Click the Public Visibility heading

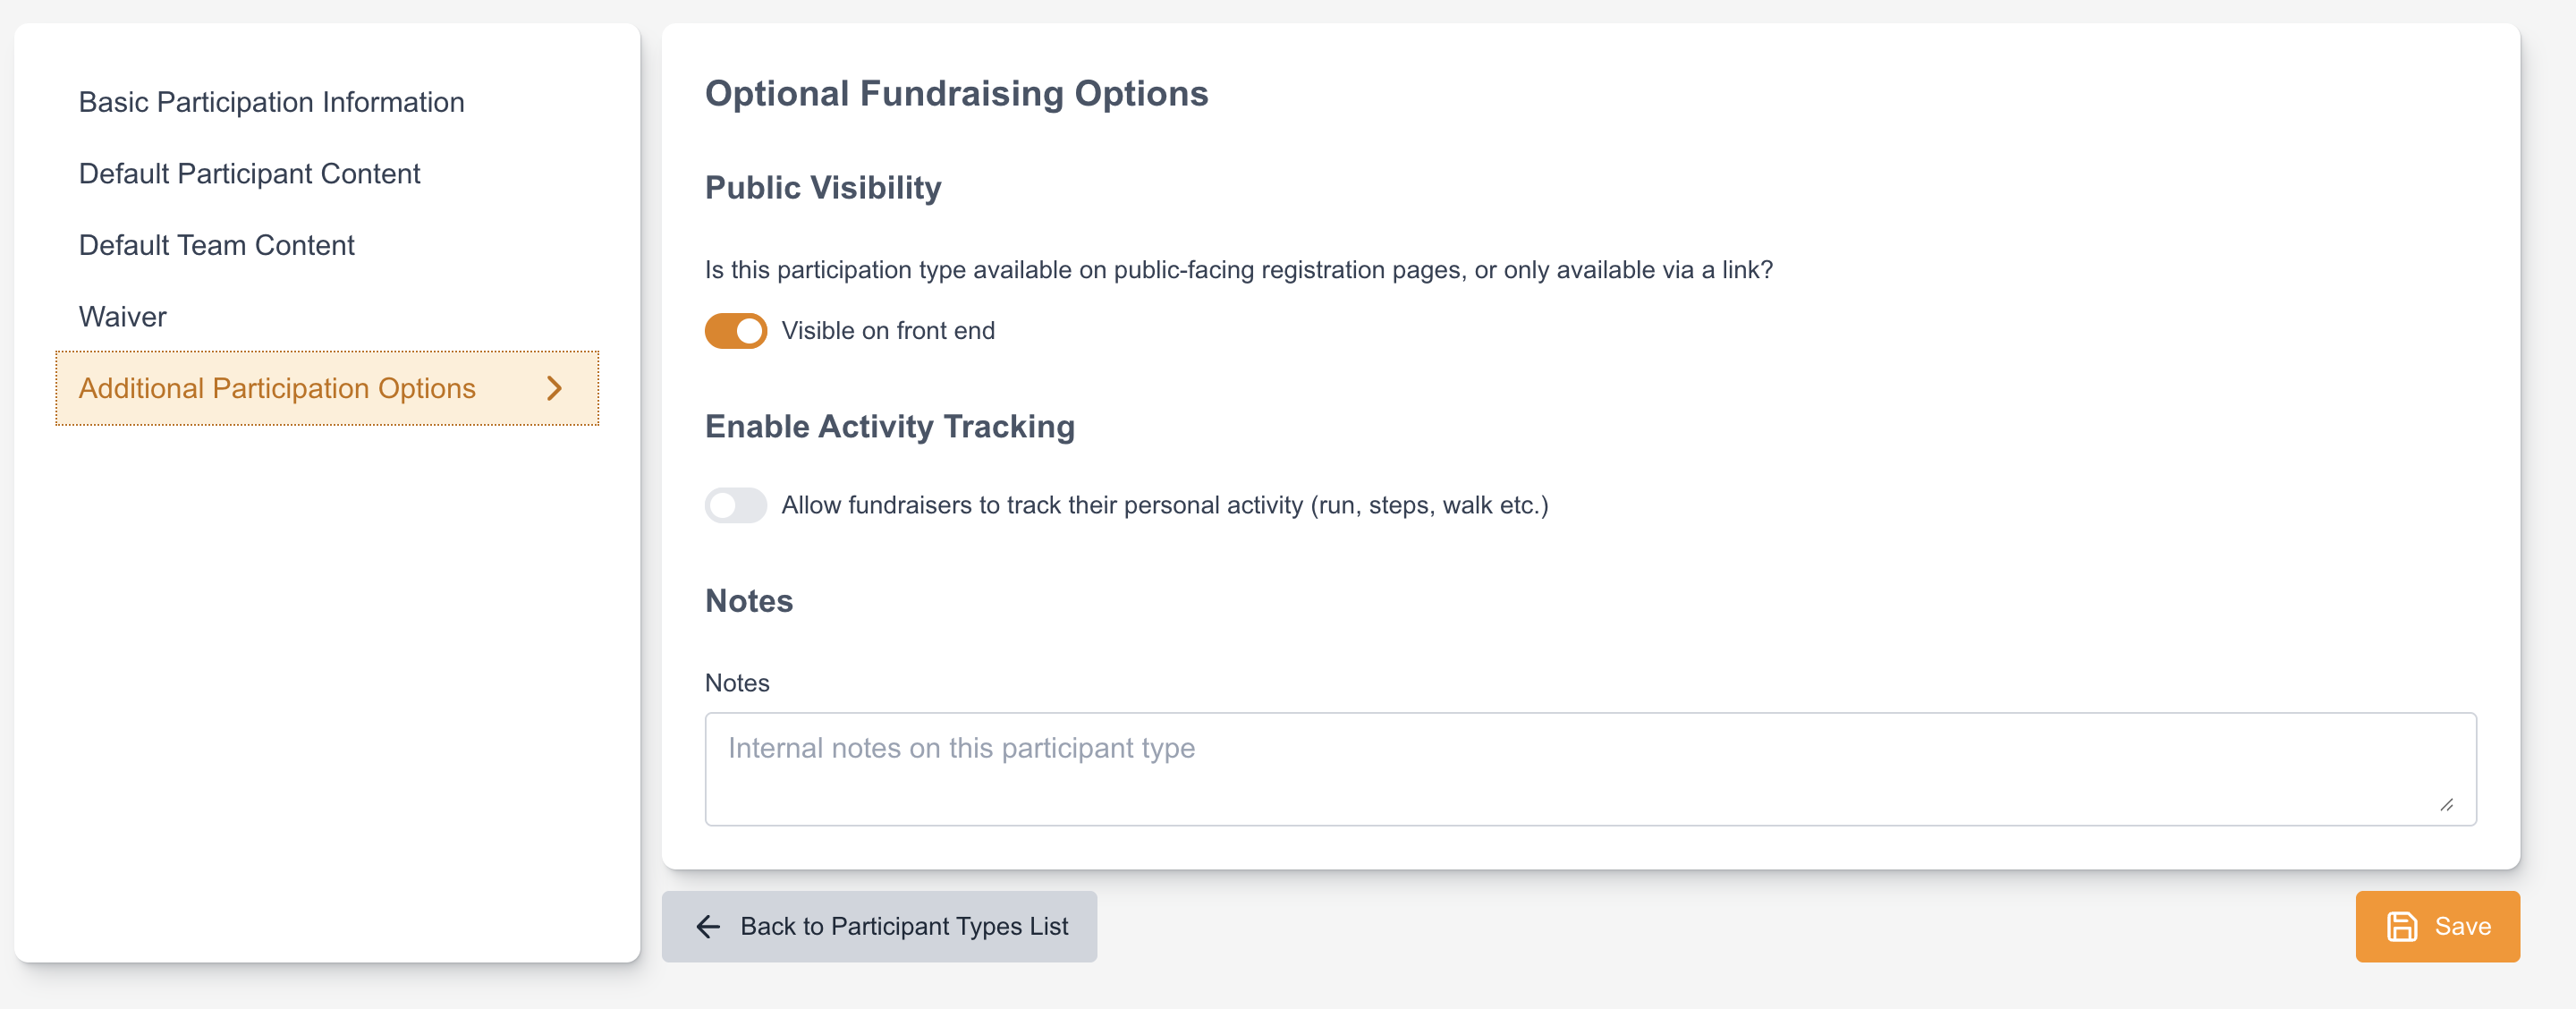pyautogui.click(x=823, y=188)
